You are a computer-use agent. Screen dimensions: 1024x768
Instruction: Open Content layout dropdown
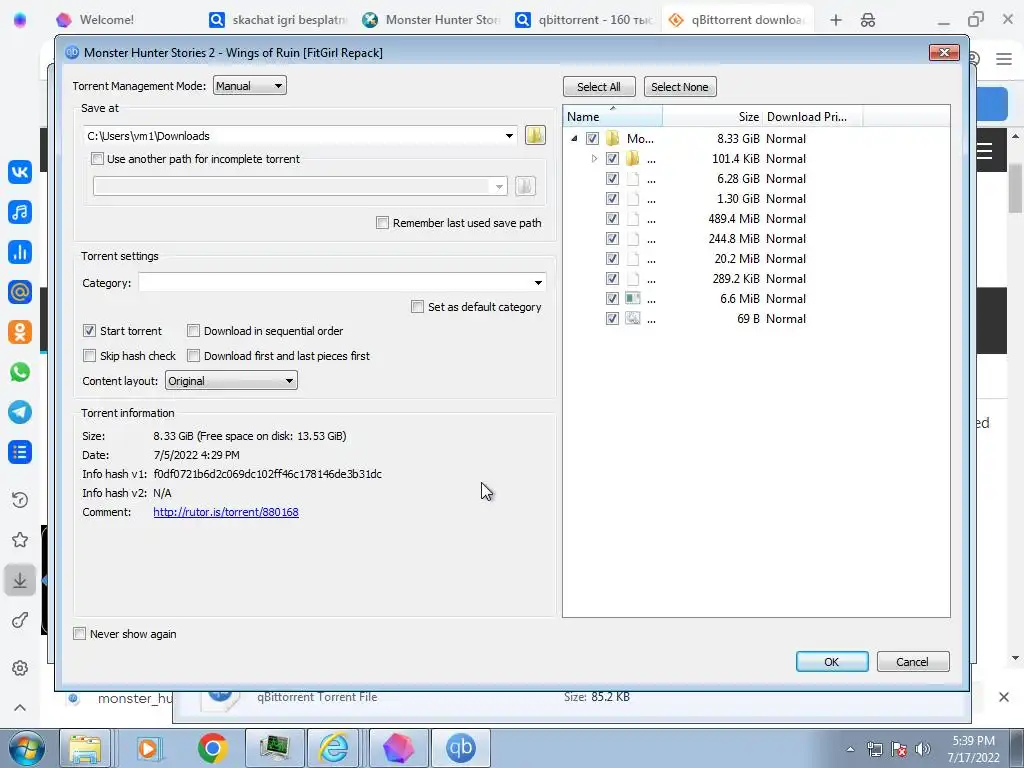[231, 381]
